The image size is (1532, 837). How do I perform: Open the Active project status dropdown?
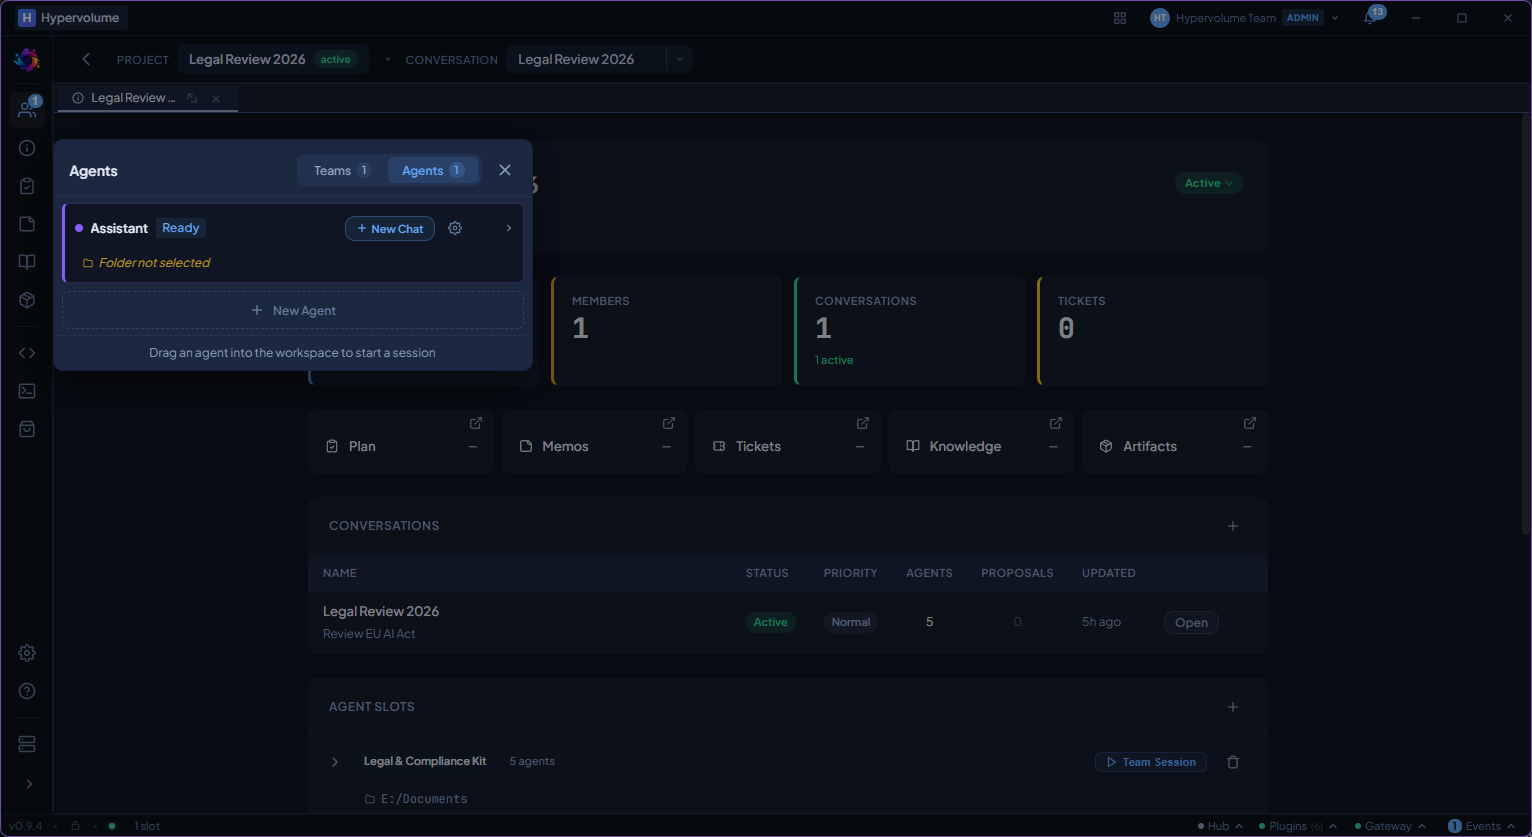(x=1209, y=183)
